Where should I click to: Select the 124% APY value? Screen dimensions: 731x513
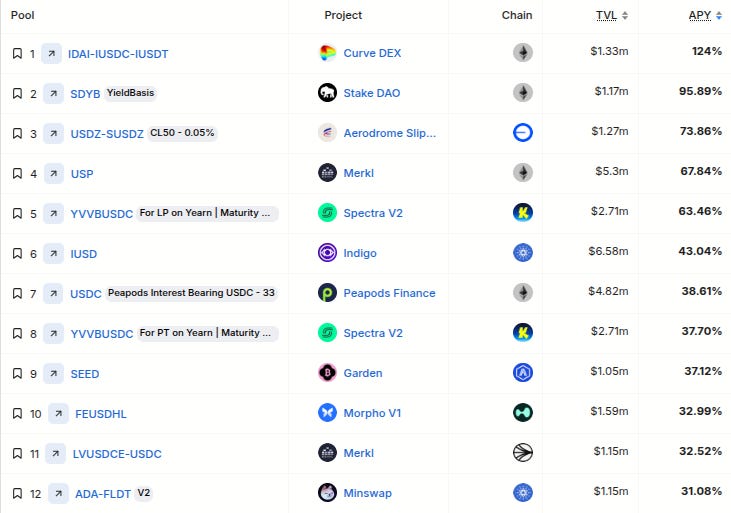(707, 51)
